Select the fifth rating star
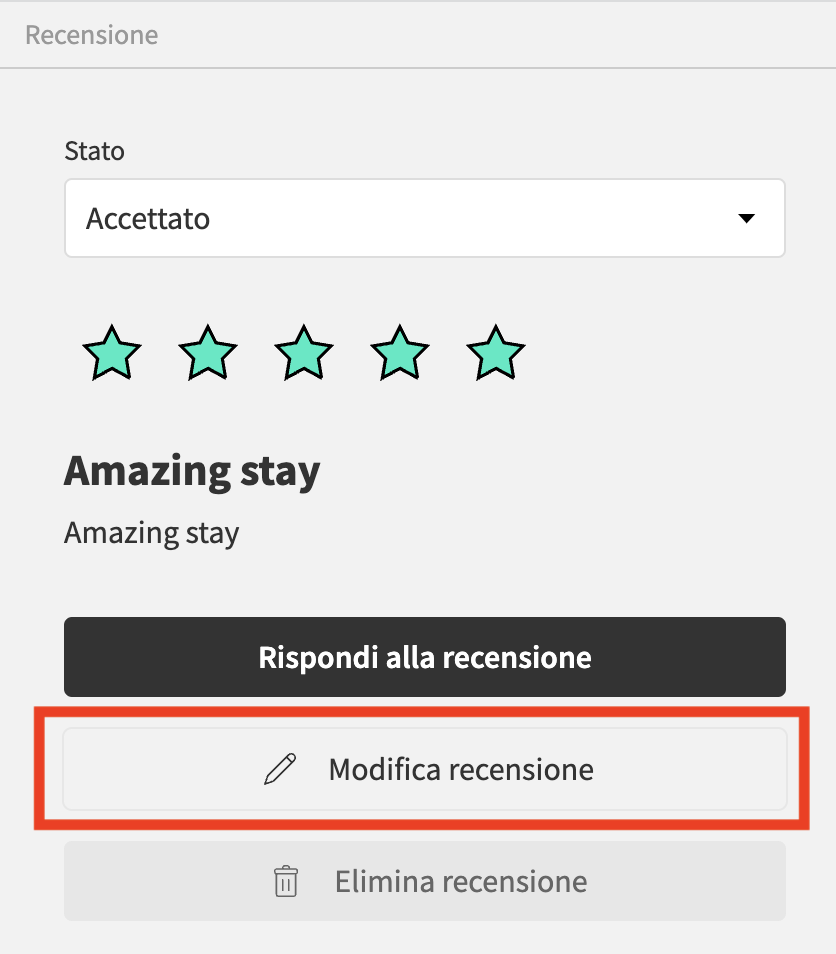Viewport: 836px width, 954px height. pos(496,353)
